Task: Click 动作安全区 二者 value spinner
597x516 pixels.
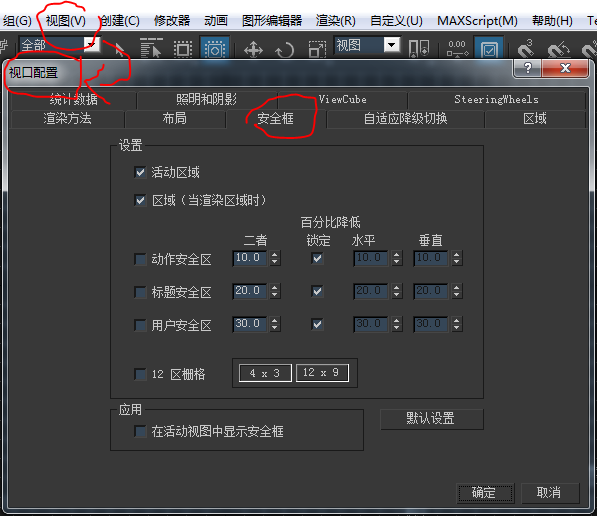Action: click(x=275, y=258)
